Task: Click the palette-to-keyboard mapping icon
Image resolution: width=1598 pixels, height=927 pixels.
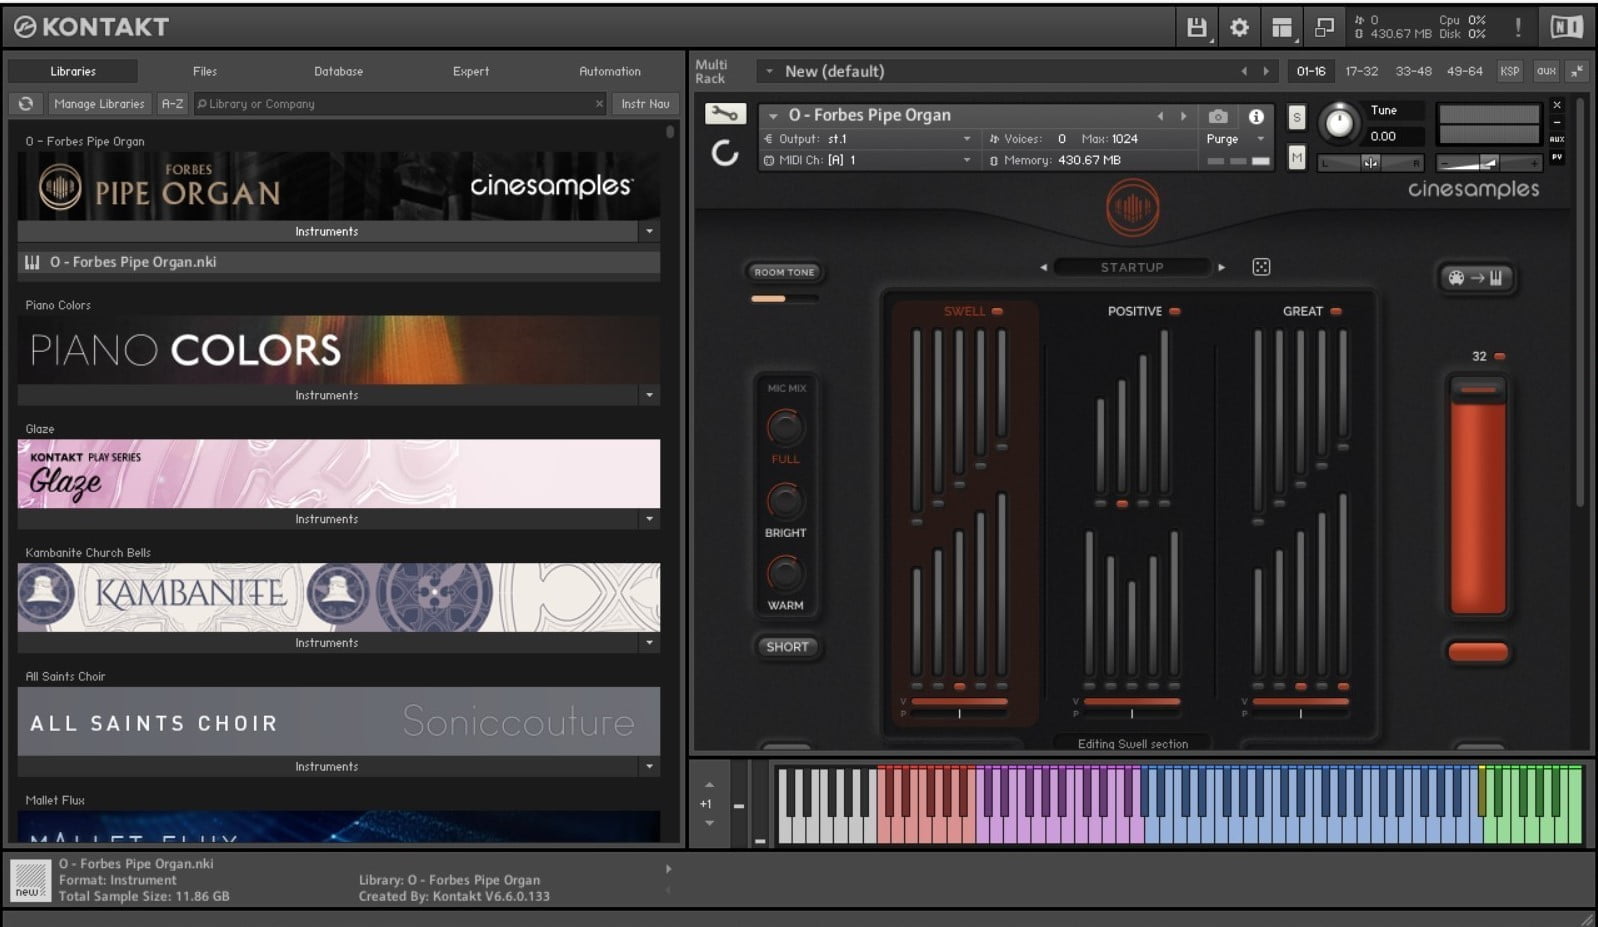Action: click(1476, 278)
